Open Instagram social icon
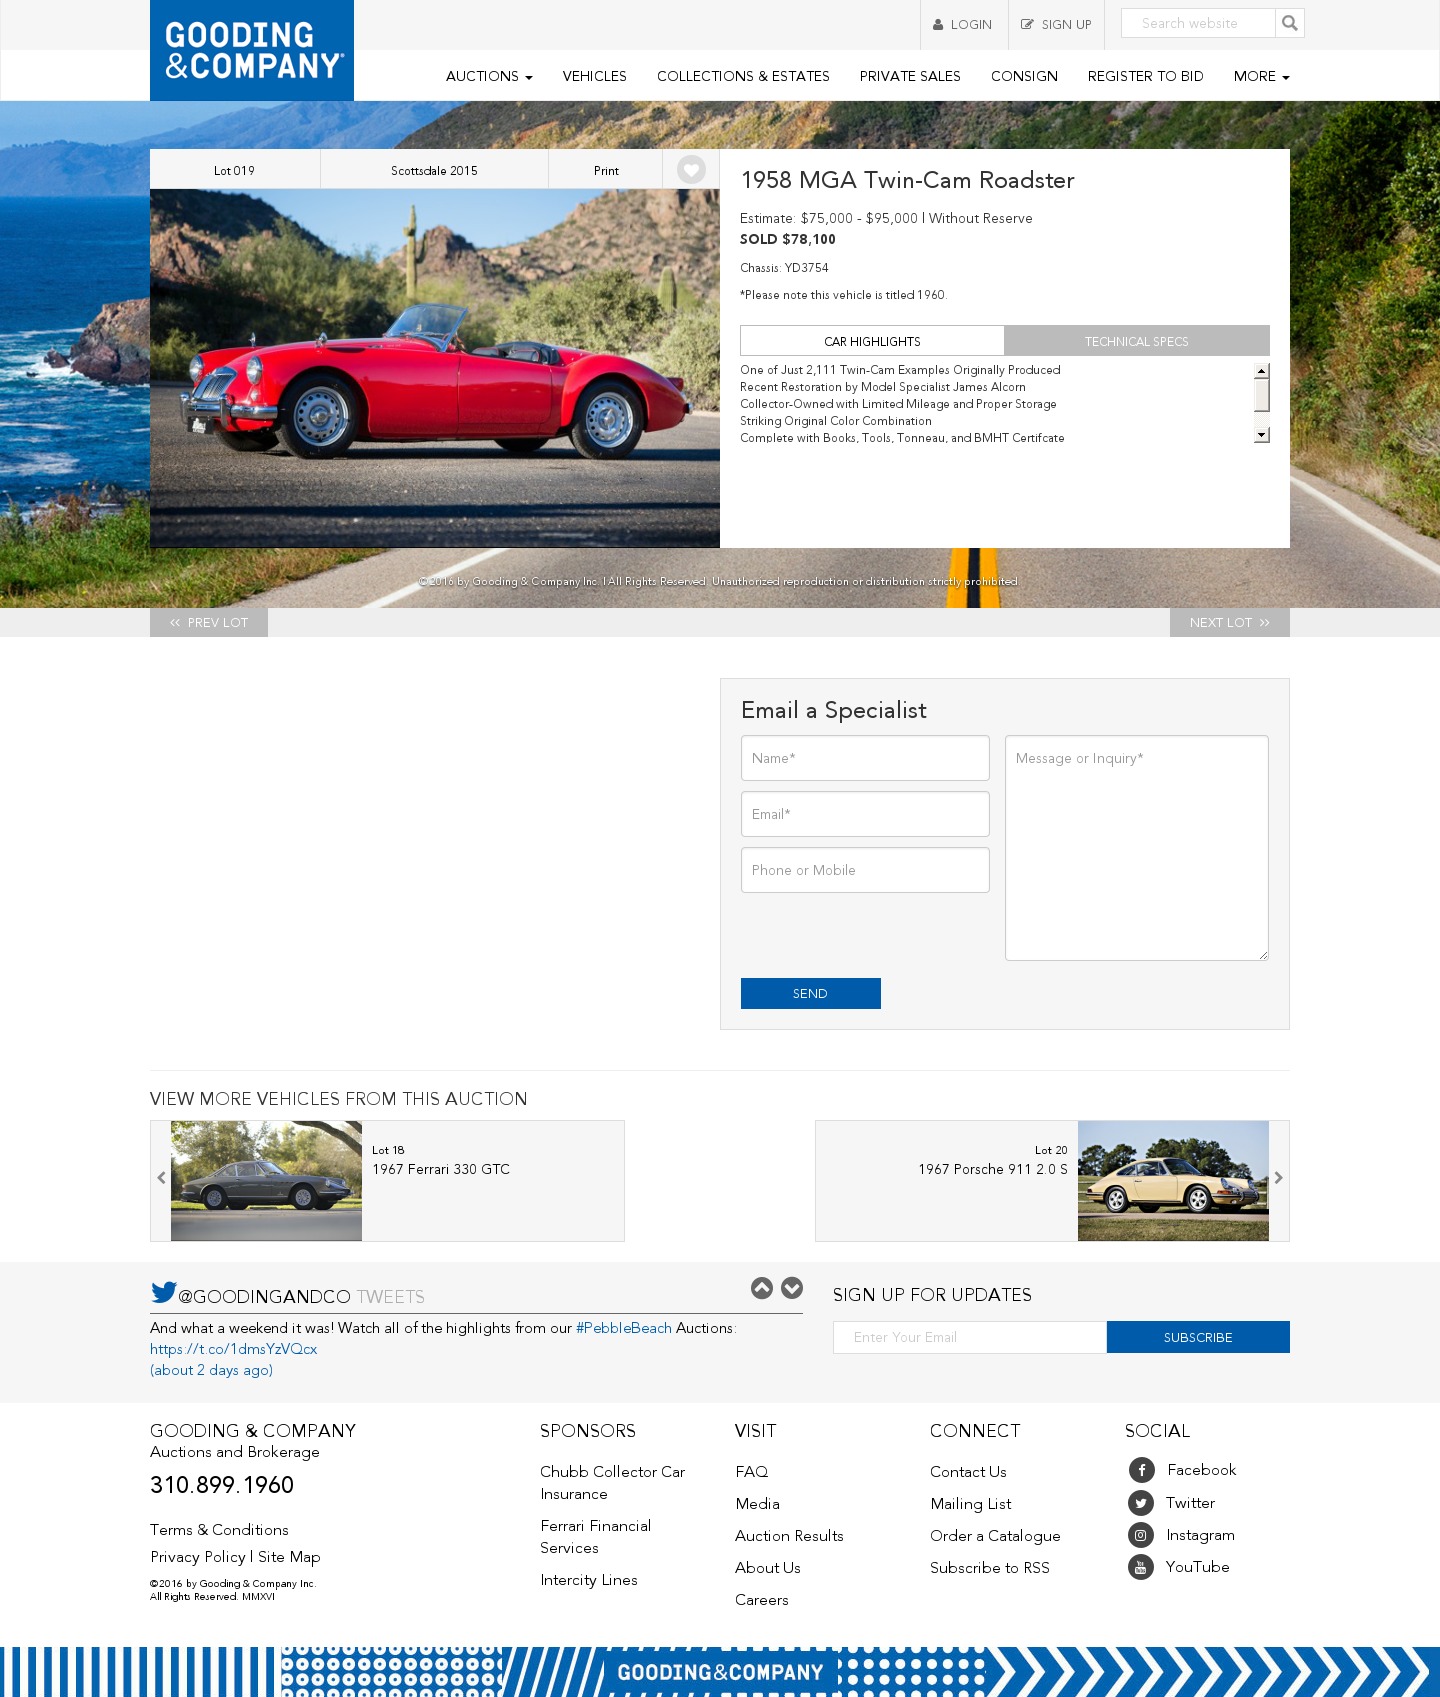Screen dimensions: 1440x1697 tap(1141, 1535)
